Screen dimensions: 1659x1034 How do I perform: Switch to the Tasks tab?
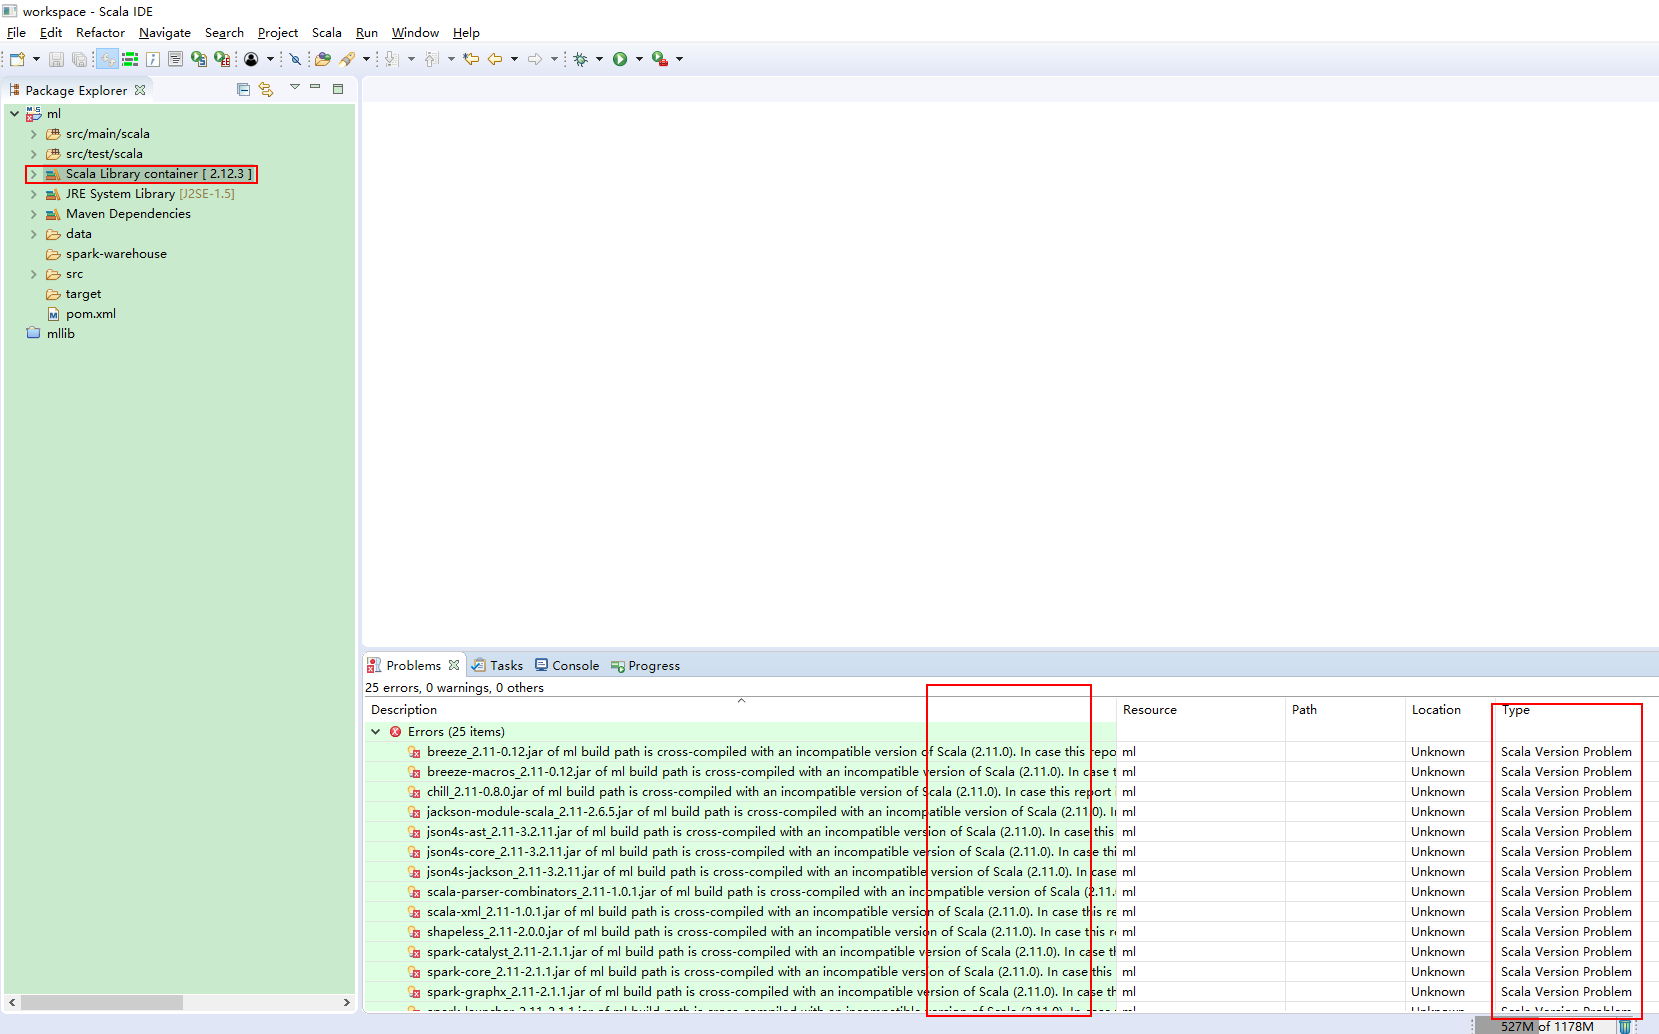(497, 665)
